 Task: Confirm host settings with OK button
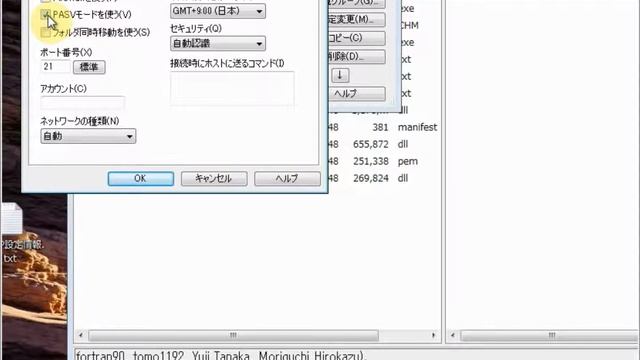point(141,178)
